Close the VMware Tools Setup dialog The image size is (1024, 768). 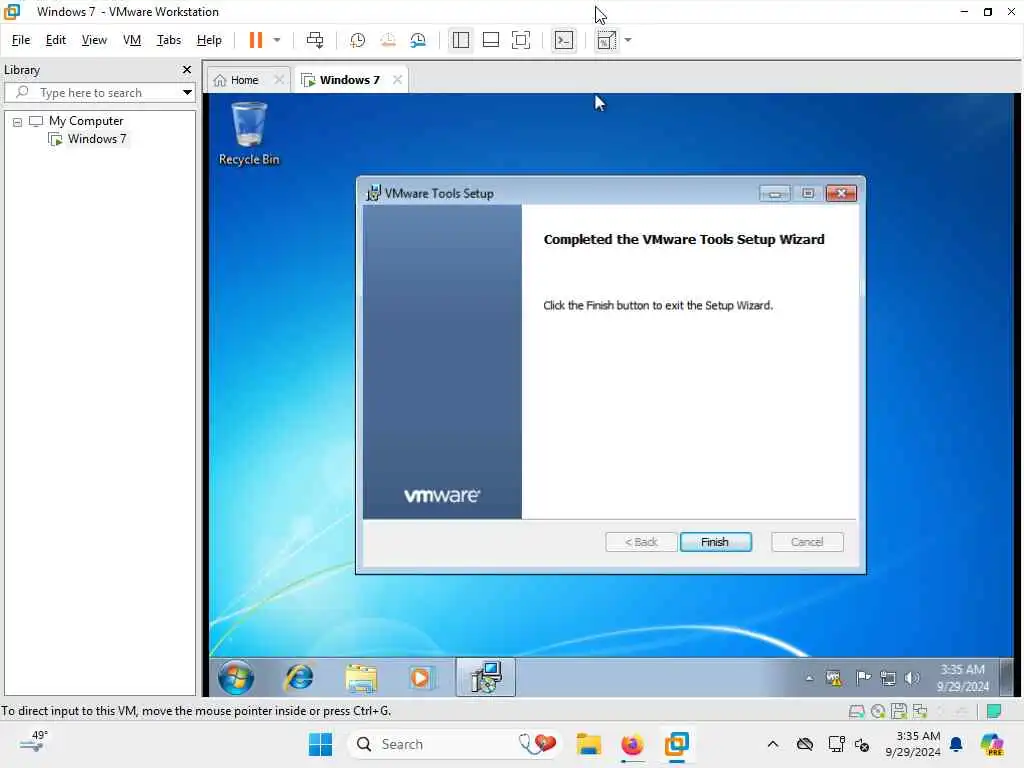click(x=840, y=193)
